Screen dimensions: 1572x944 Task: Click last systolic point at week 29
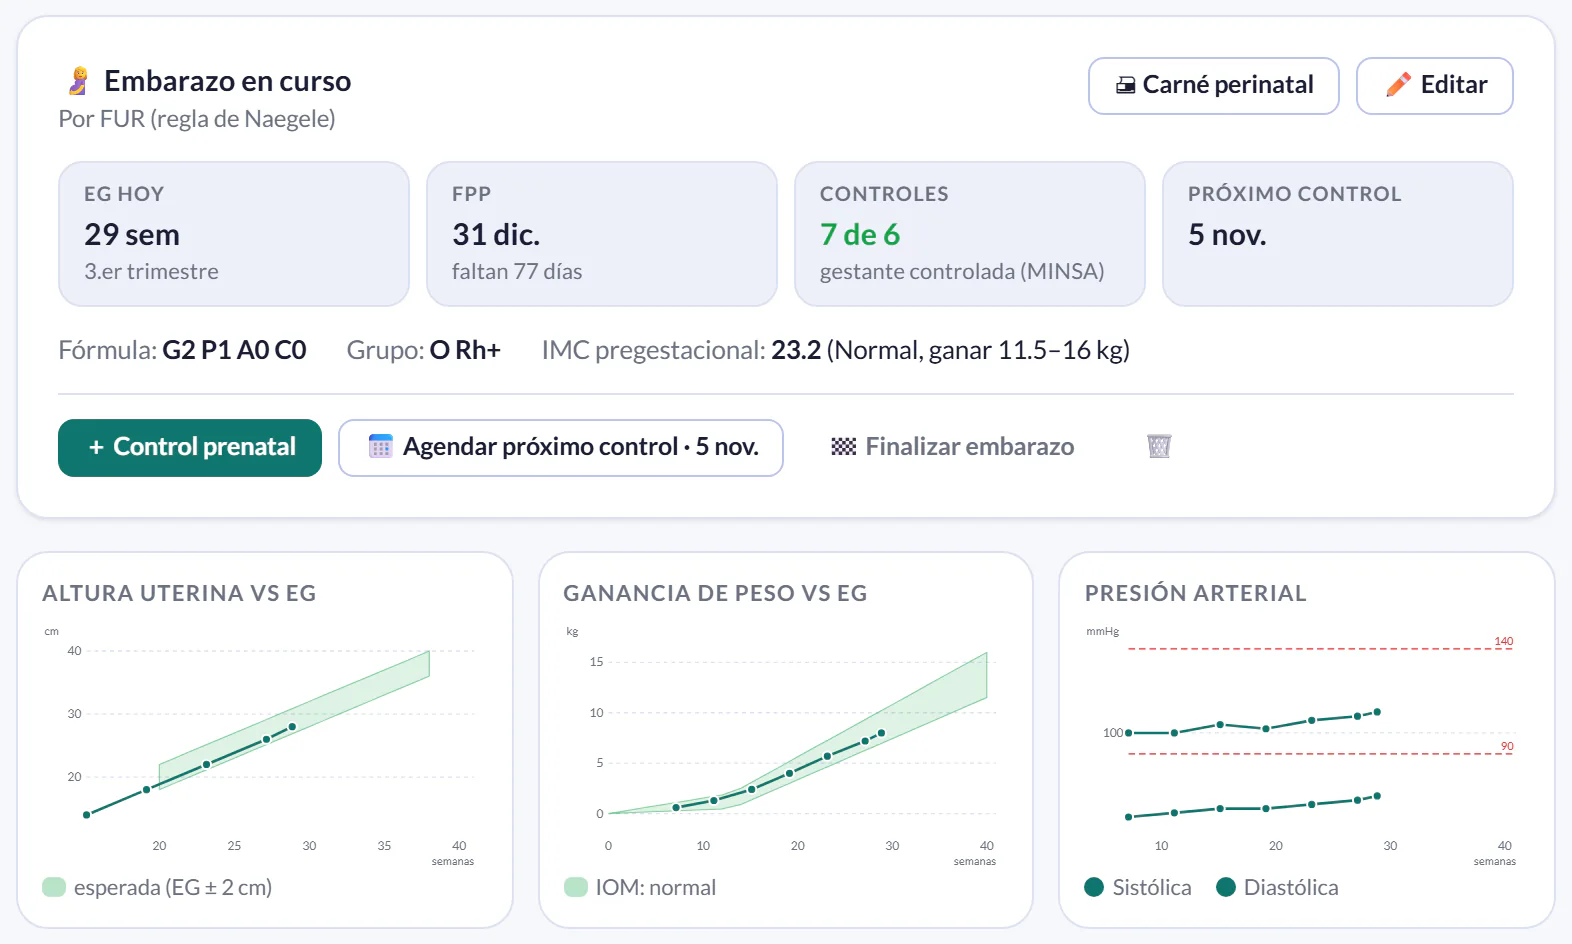pos(1377,712)
